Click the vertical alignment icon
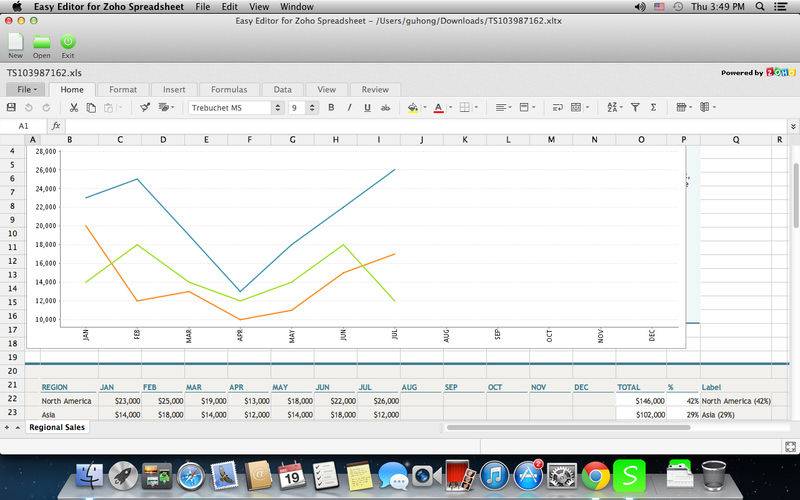This screenshot has width=800, height=500. tap(523, 107)
